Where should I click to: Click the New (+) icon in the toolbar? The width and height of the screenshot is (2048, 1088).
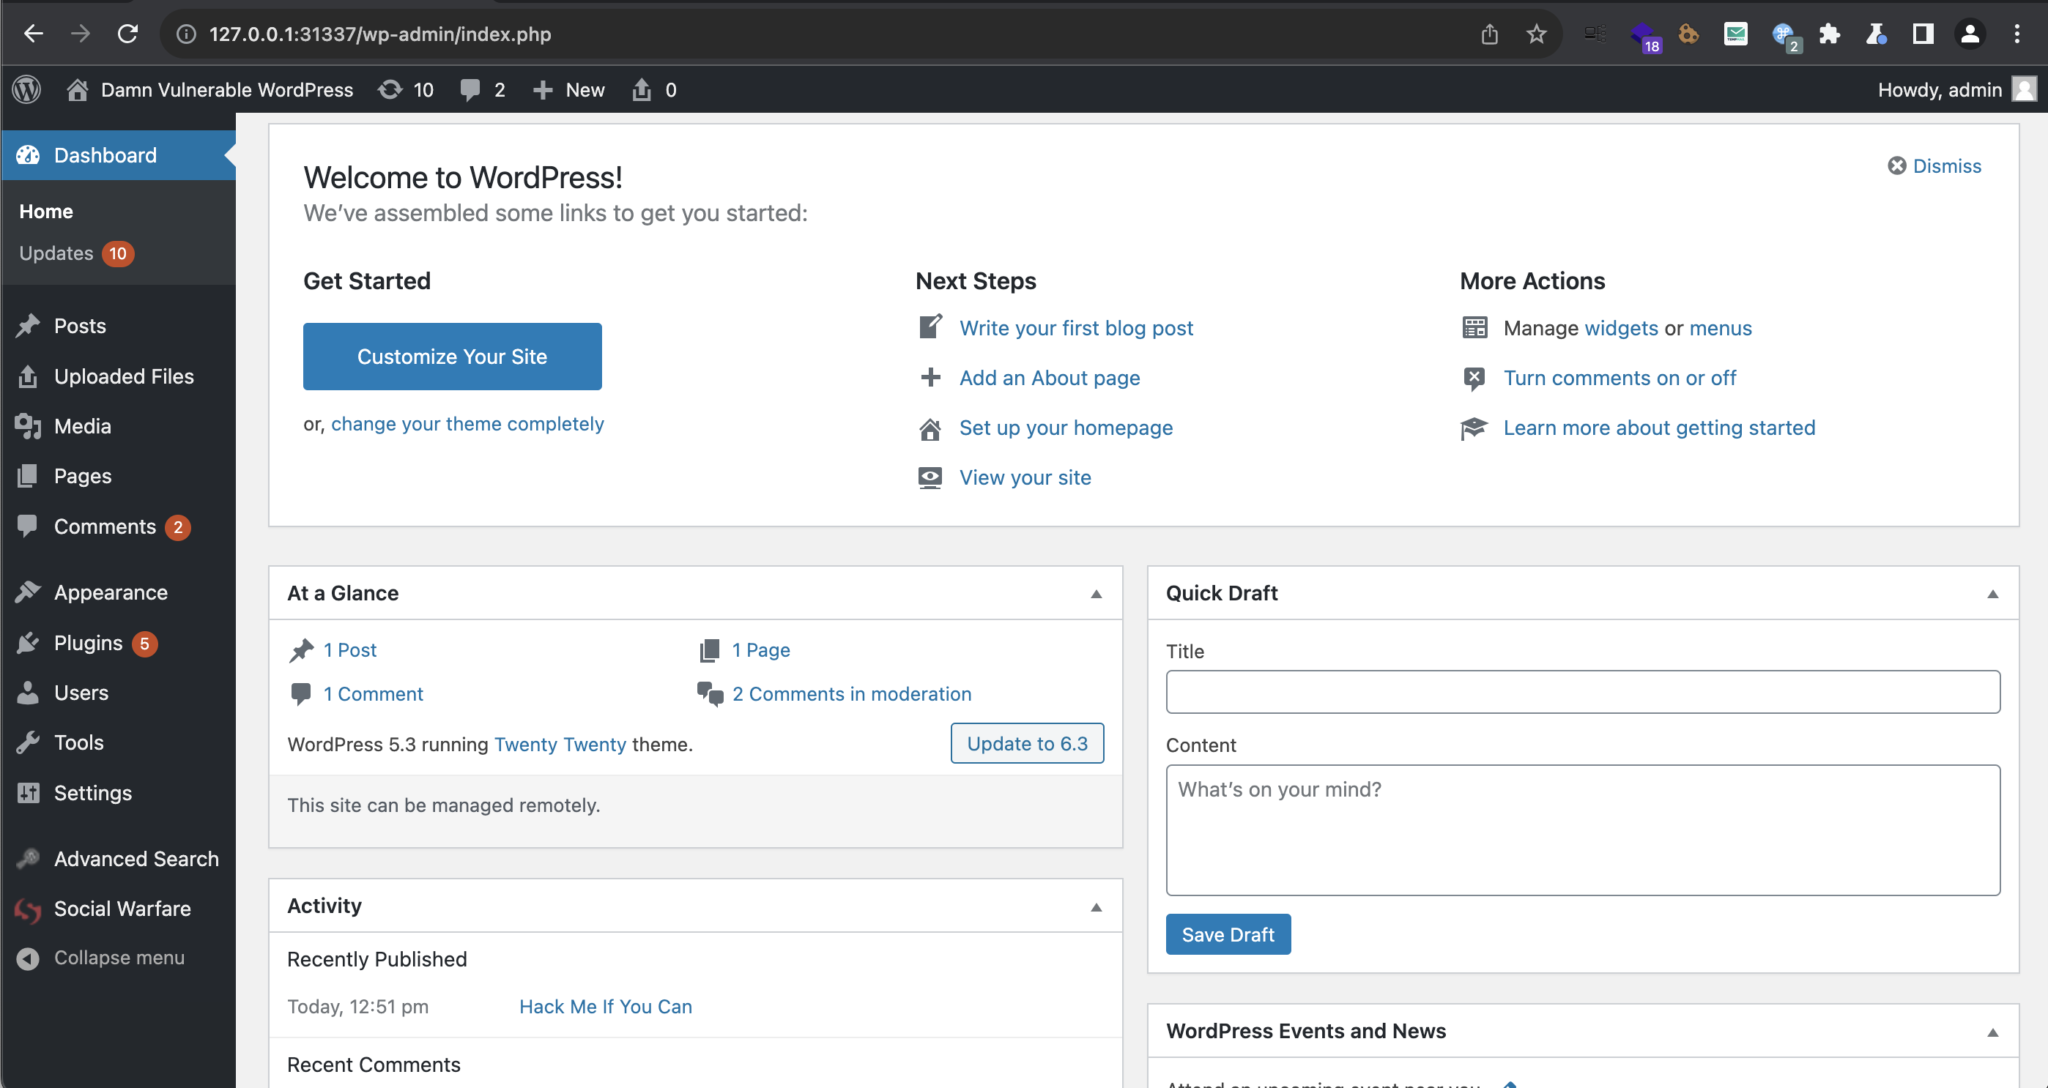tap(543, 89)
